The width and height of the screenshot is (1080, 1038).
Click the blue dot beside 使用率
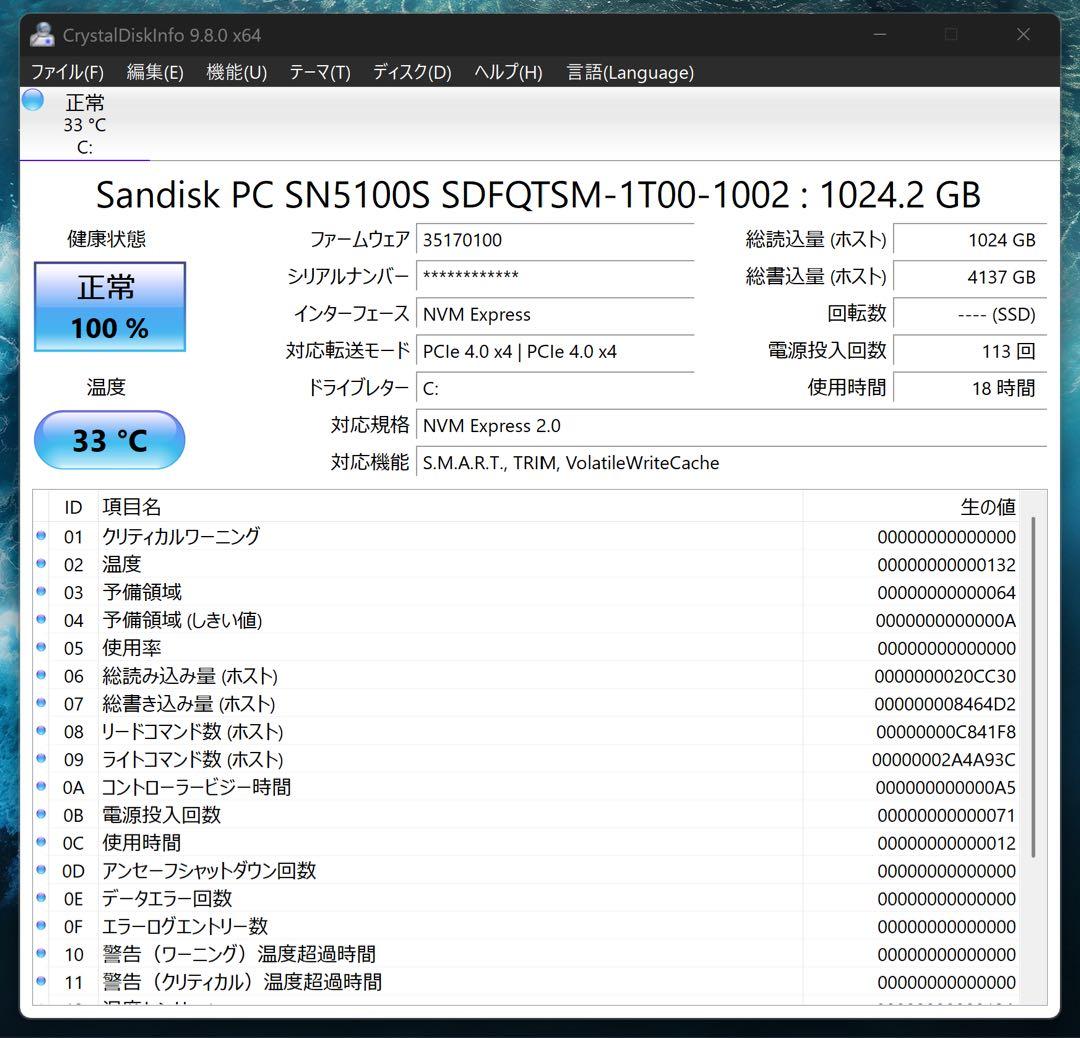[x=40, y=648]
